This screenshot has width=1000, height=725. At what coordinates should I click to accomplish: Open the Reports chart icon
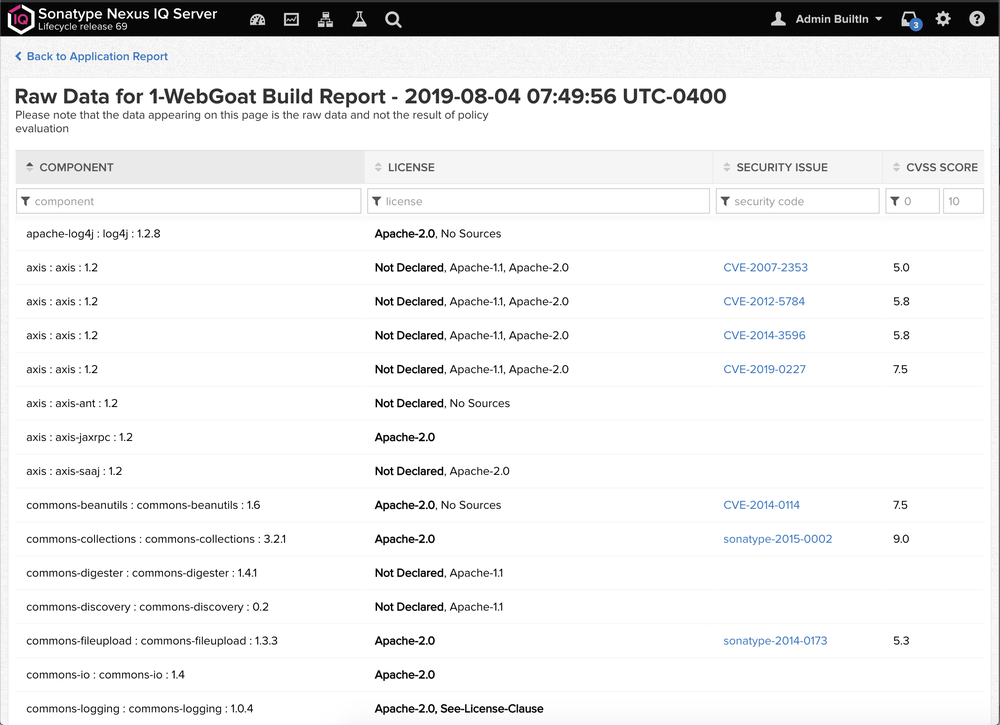pyautogui.click(x=291, y=20)
